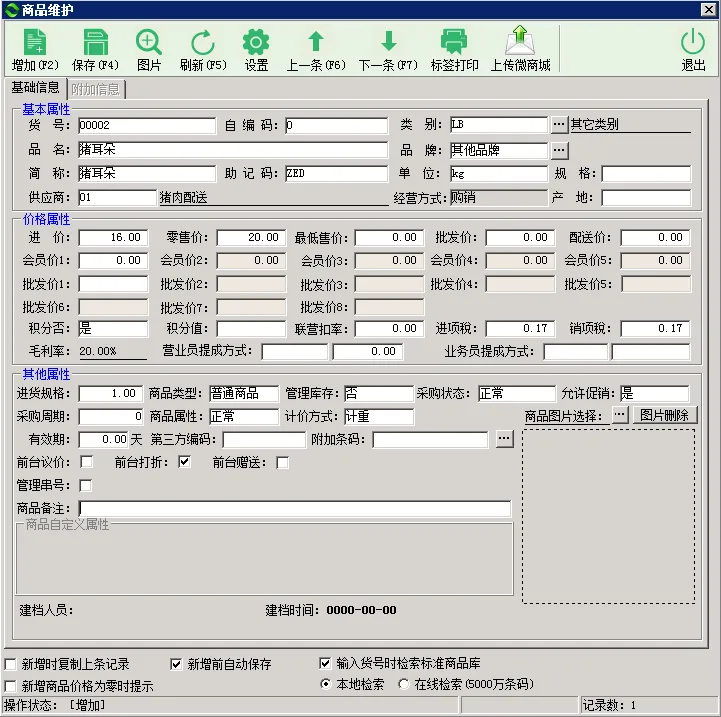Click the 货号 input field
The image size is (721, 717).
tap(147, 125)
